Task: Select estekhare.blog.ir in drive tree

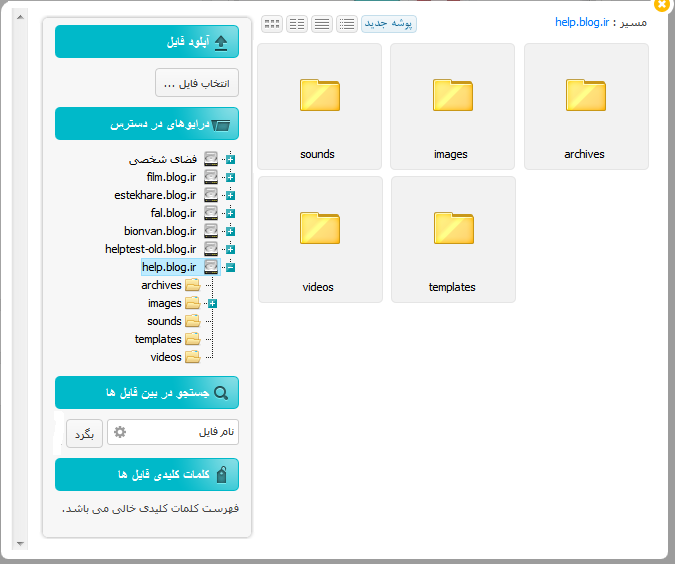Action: (155, 195)
